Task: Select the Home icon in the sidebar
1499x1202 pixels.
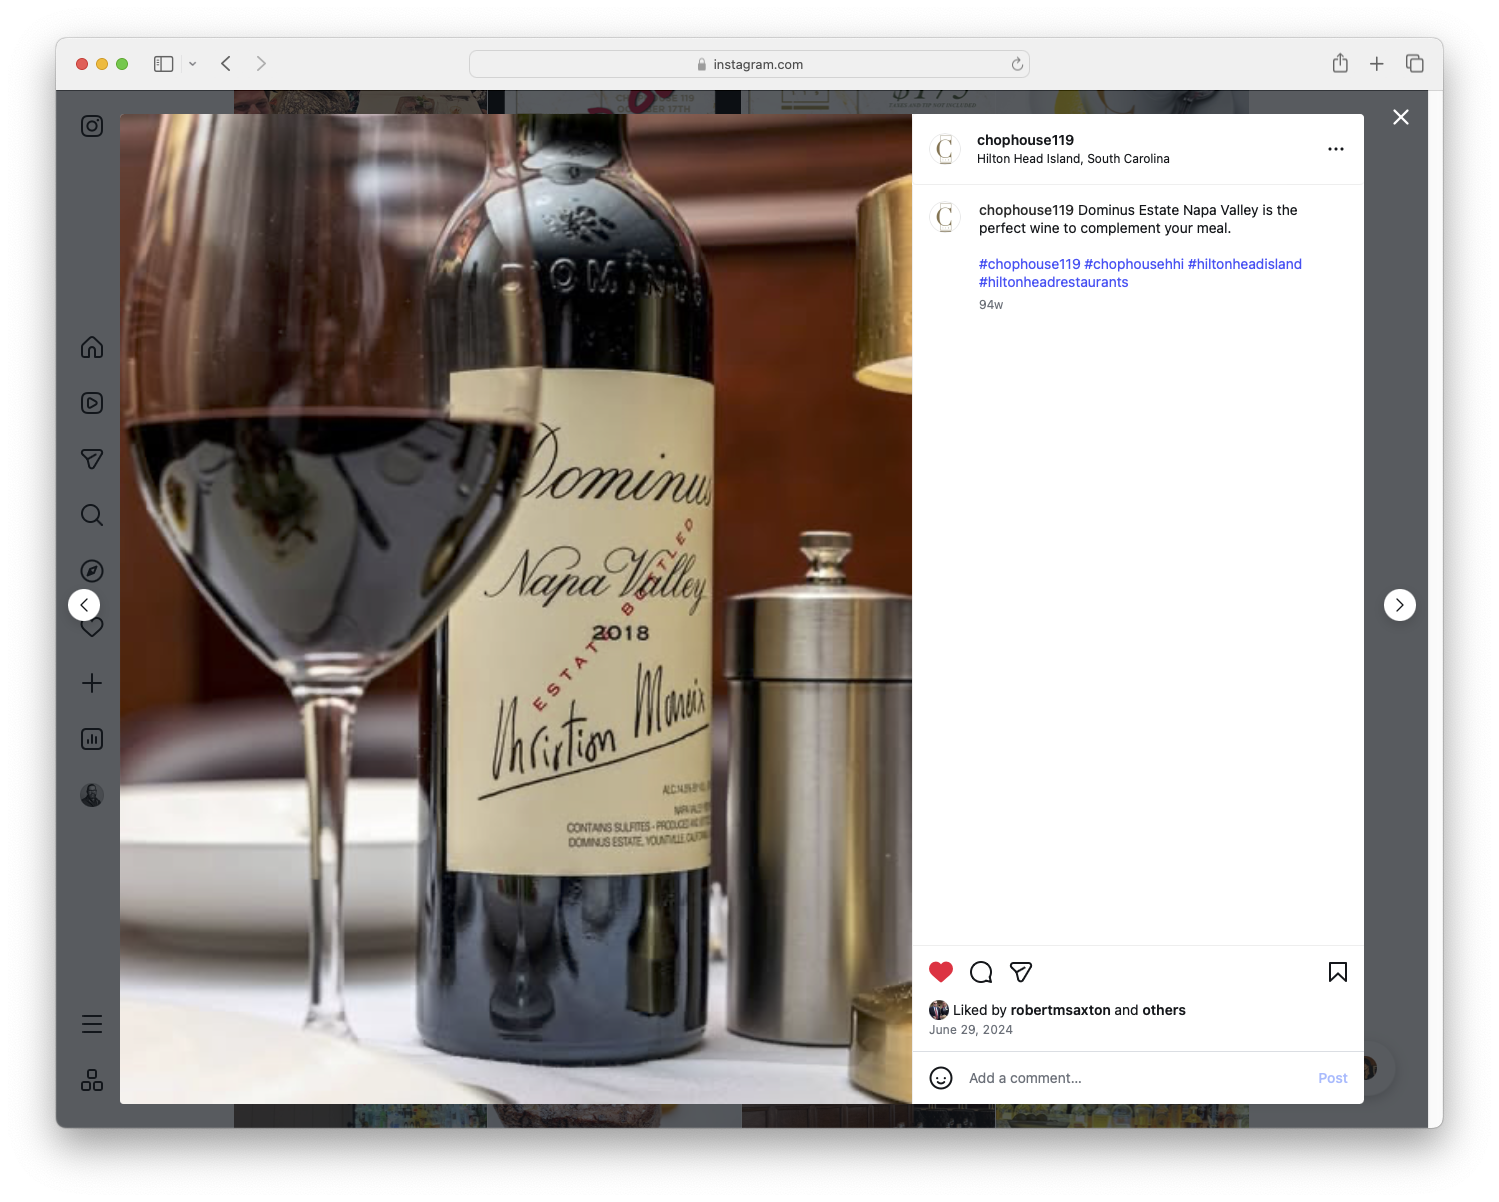Action: coord(91,347)
